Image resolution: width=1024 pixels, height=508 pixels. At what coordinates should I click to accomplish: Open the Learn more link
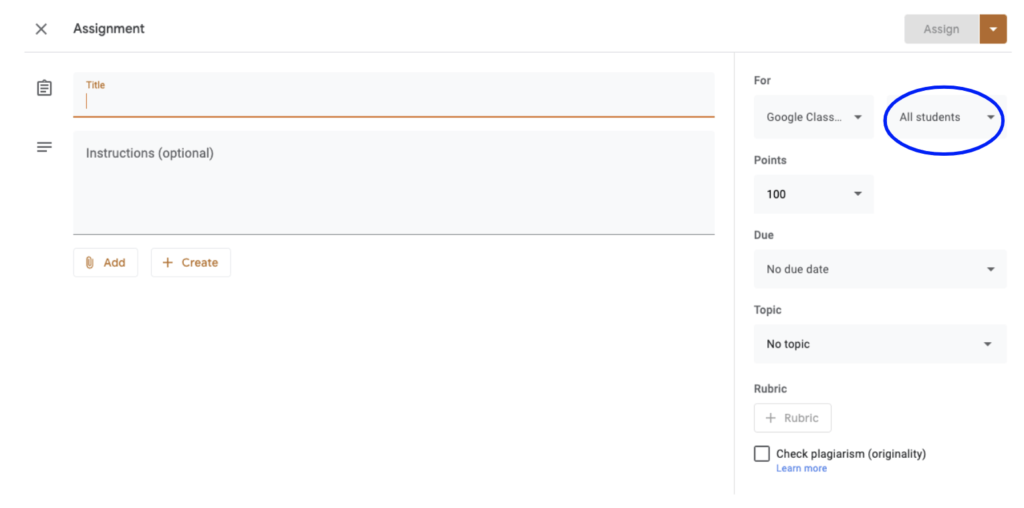click(801, 468)
